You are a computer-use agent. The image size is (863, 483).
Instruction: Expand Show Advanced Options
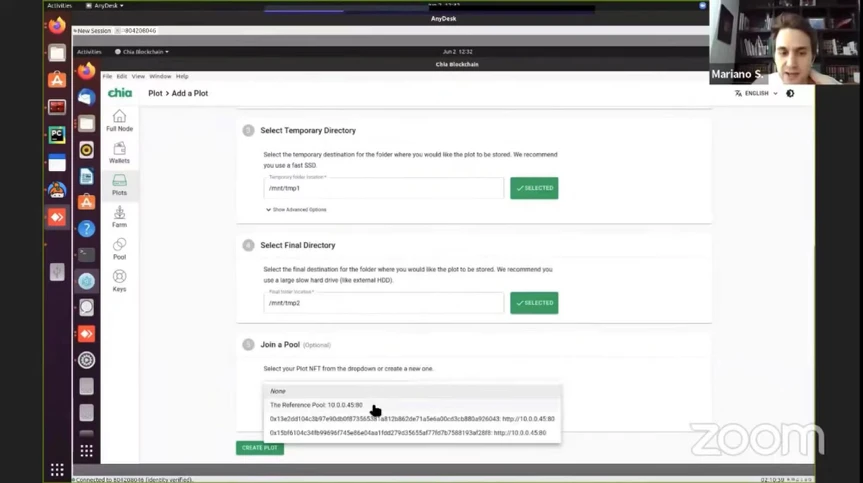coord(296,210)
